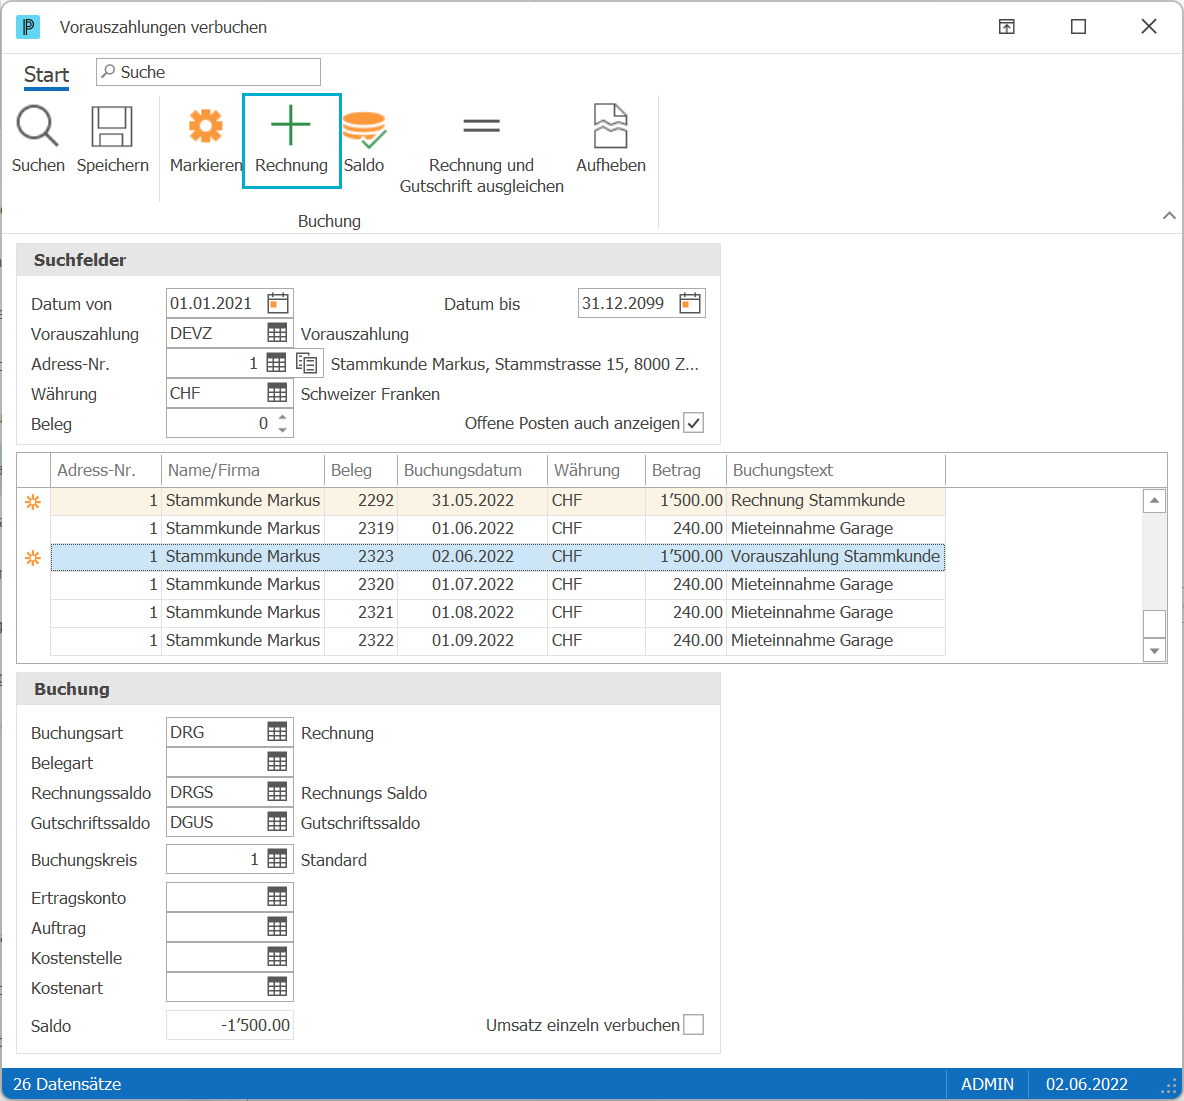The image size is (1184, 1101).
Task: Click the Rechnung plus icon
Action: pyautogui.click(x=291, y=125)
